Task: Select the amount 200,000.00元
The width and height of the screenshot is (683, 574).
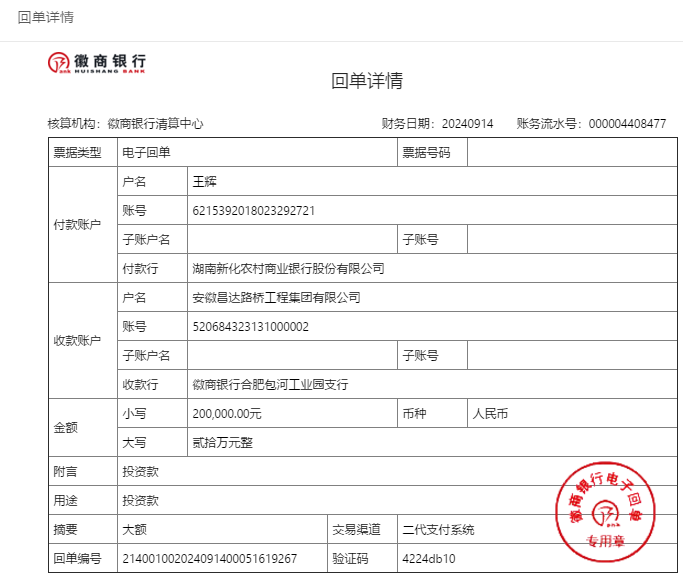Action: 227,414
